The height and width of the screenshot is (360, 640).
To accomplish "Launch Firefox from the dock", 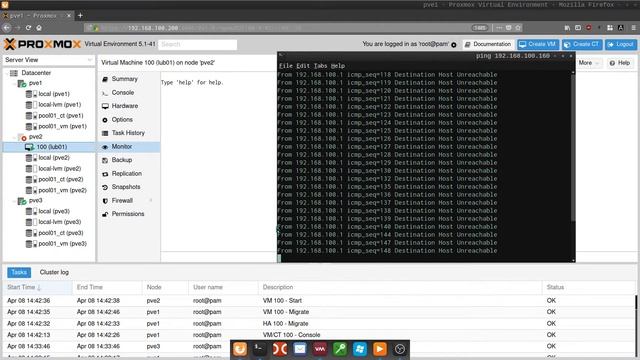I will (240, 349).
